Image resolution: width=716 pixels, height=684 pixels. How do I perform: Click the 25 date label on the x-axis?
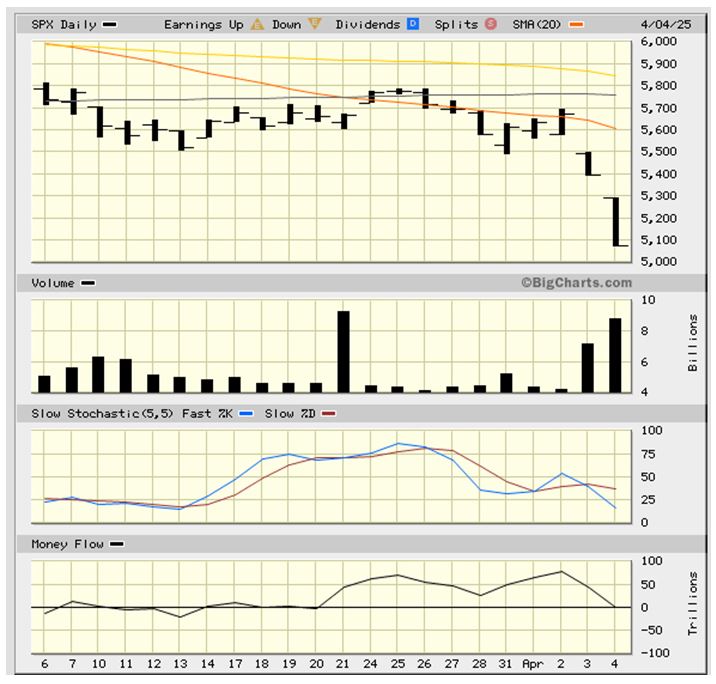tap(397, 664)
